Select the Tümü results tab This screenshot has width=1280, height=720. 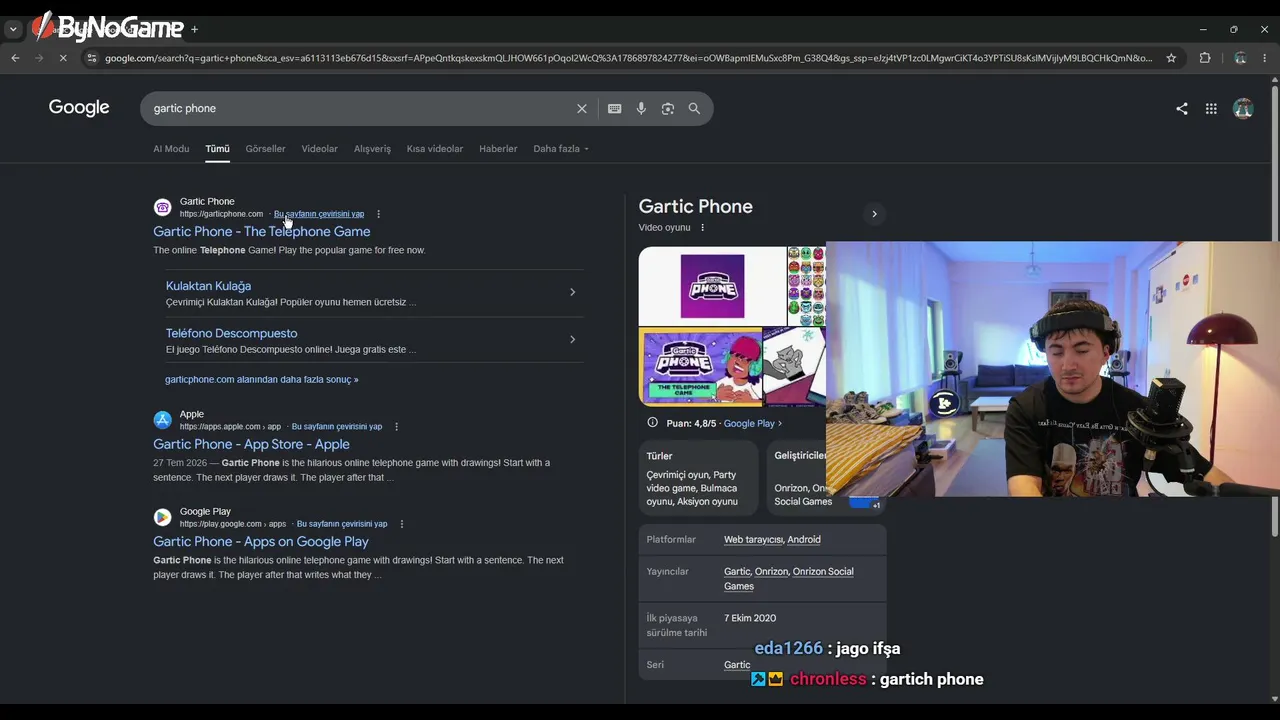[x=217, y=149]
